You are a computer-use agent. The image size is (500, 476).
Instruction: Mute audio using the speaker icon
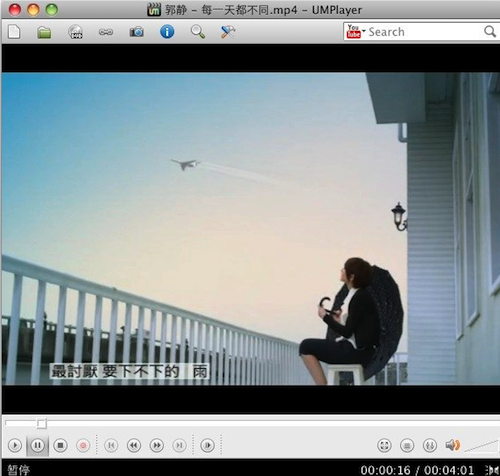tap(453, 445)
